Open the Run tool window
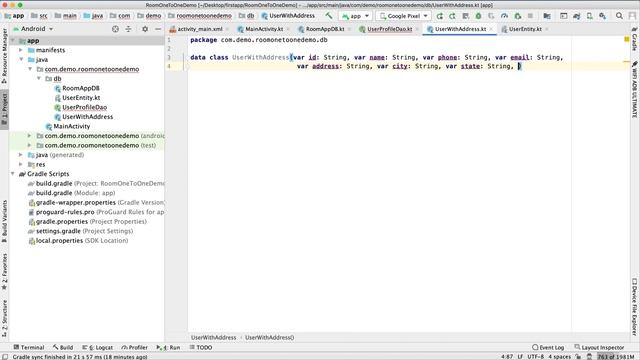This screenshot has height=360, width=640. (x=168, y=347)
